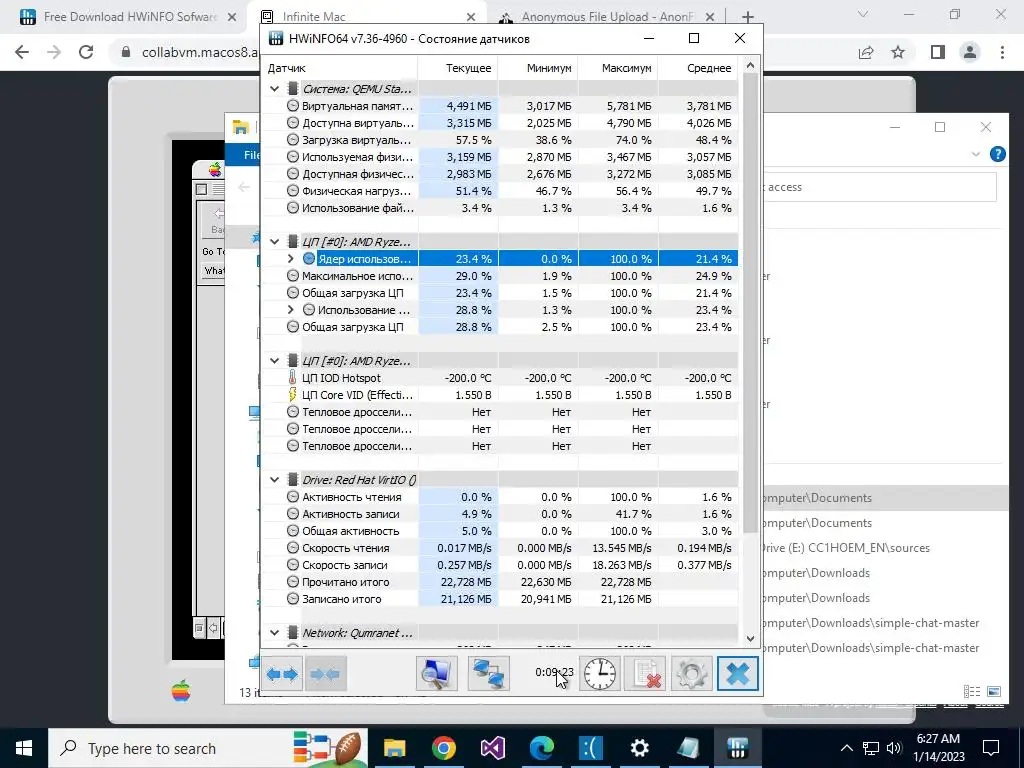Click Drive (E:) CC1HOEM_EN\sources entry in Explorer

846,548
